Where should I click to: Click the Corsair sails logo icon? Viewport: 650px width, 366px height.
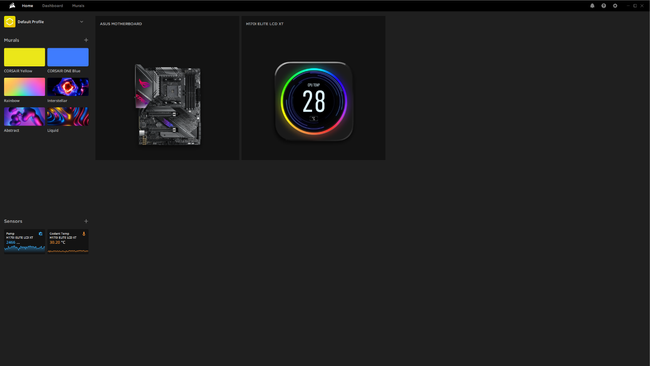pos(12,6)
